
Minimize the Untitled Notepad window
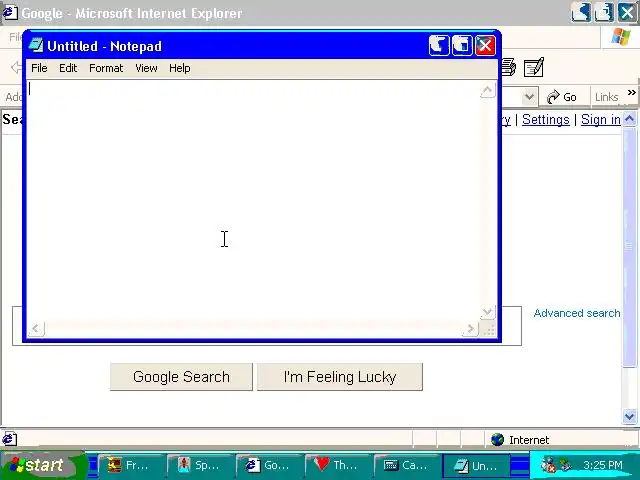(439, 45)
